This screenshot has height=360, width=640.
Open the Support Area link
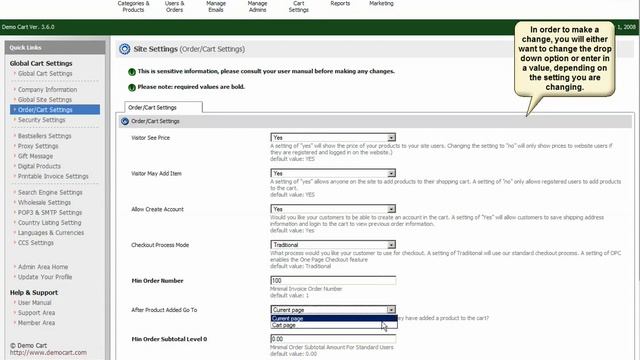point(36,313)
